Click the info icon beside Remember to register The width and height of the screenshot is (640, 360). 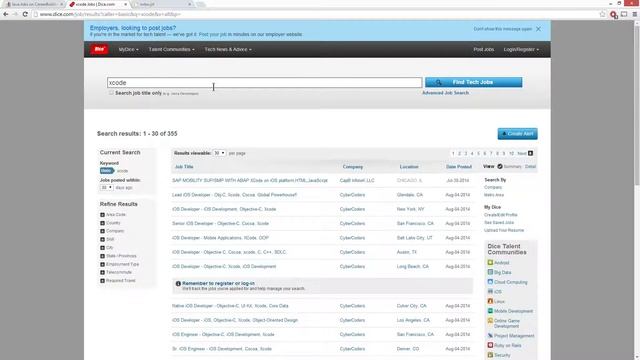[178, 284]
